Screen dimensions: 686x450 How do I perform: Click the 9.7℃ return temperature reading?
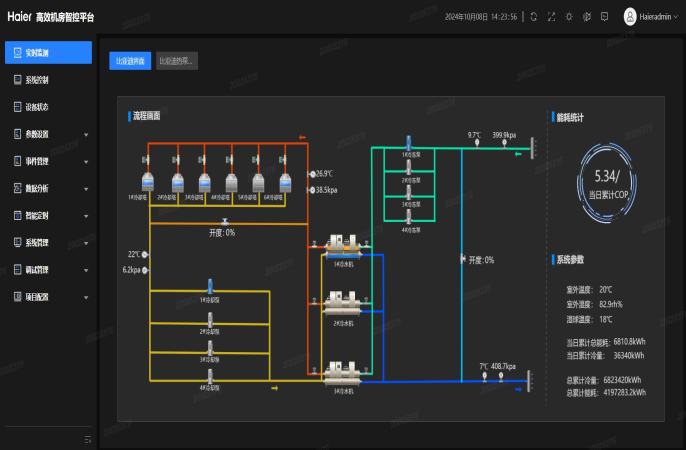(x=474, y=135)
